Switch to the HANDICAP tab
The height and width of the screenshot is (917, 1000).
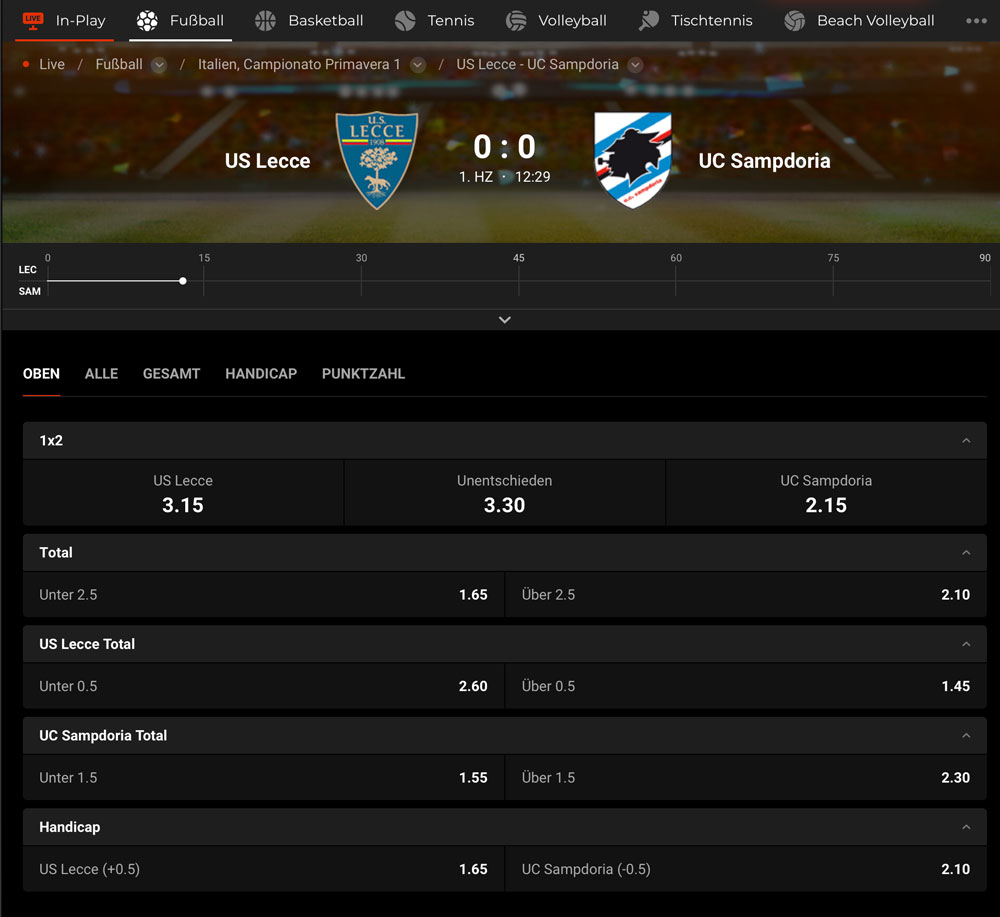tap(261, 374)
